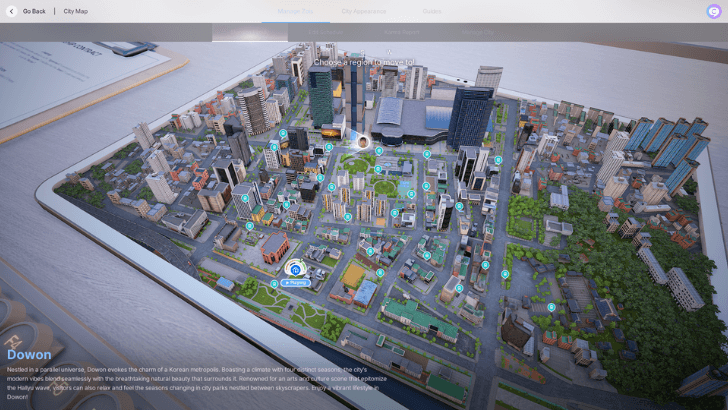The height and width of the screenshot is (410, 728).
Task: Open the City Appearance tab
Action: click(x=366, y=11)
